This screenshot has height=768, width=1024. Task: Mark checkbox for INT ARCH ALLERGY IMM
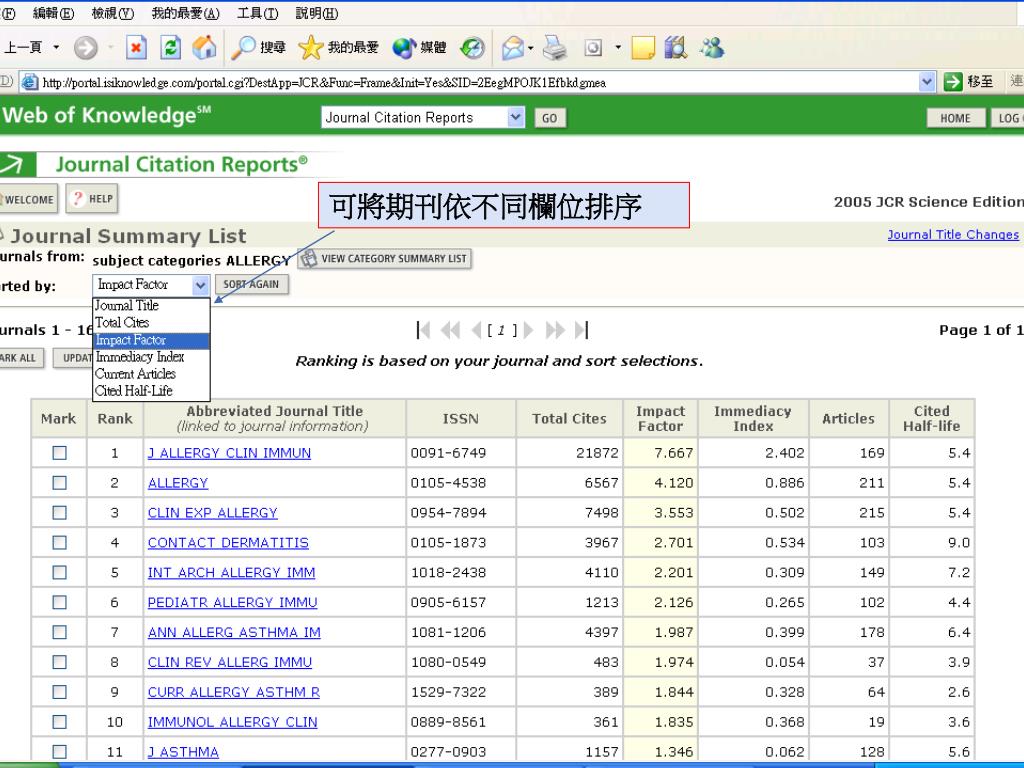click(59, 573)
